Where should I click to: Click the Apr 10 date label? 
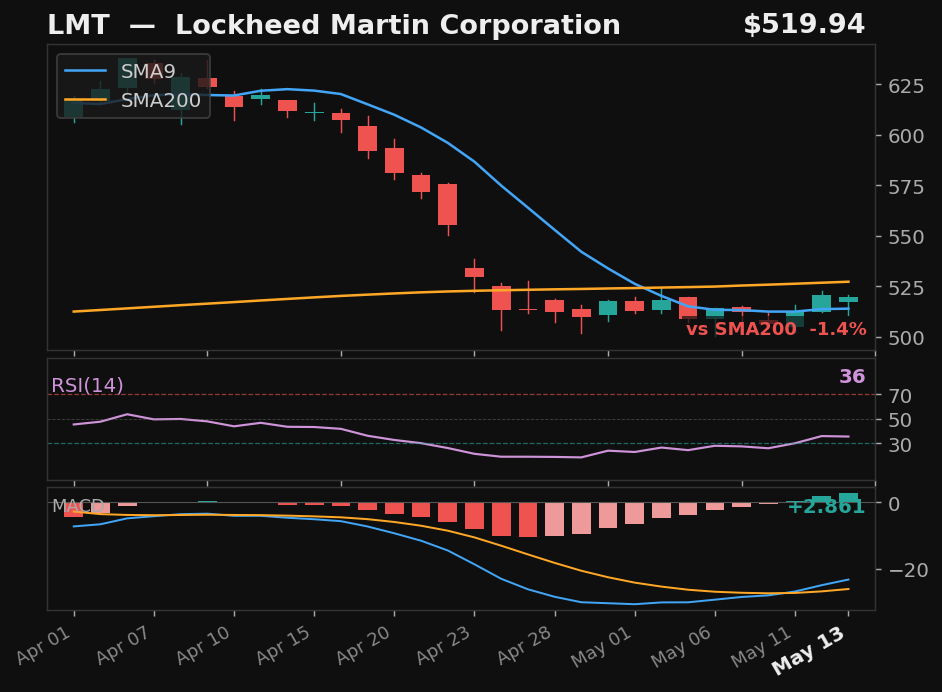204,645
